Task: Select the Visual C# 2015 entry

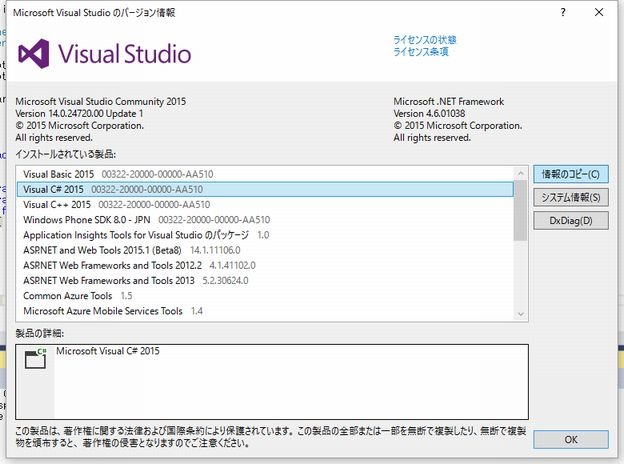Action: 54,188
